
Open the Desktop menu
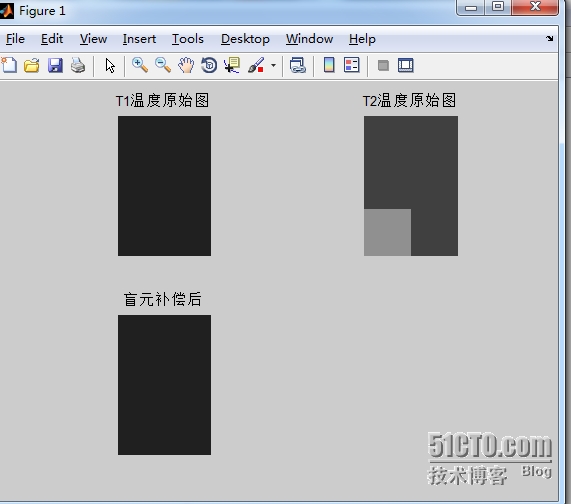[245, 39]
